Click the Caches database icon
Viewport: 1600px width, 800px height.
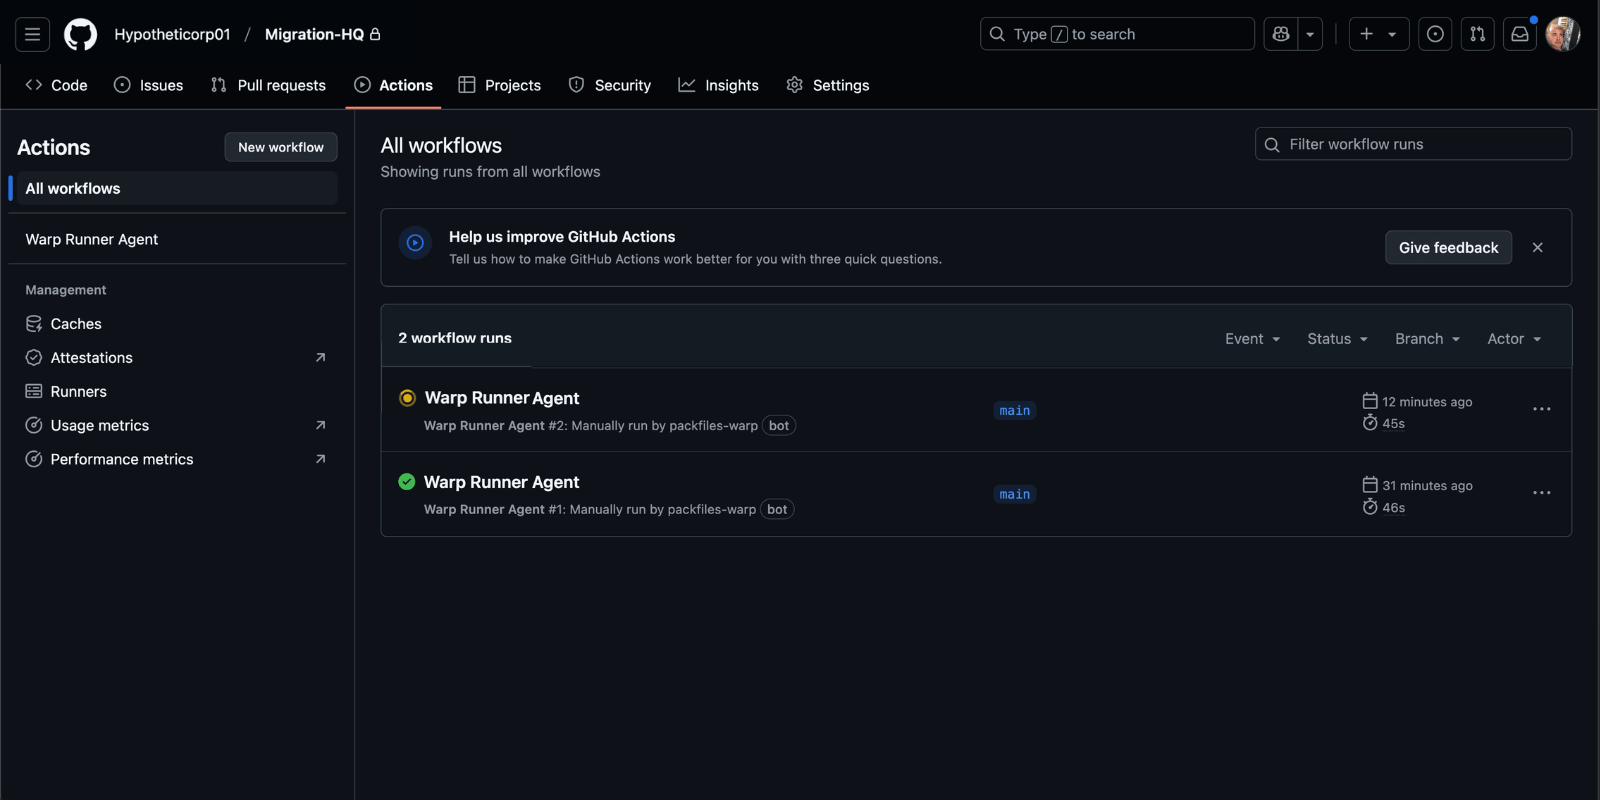pyautogui.click(x=34, y=324)
